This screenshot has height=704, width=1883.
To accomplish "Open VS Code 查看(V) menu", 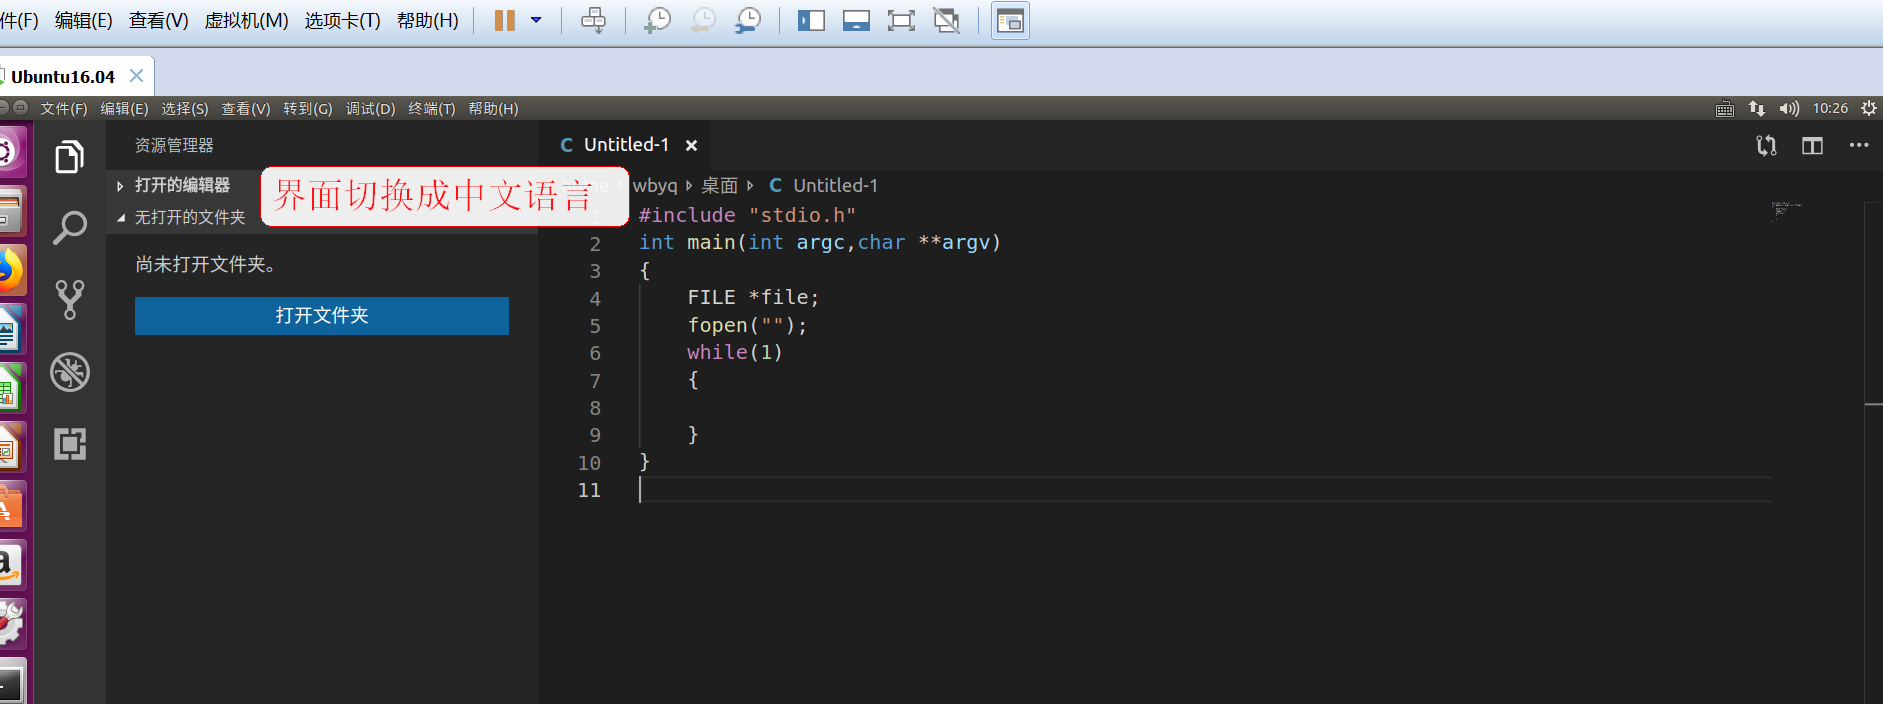I will click(246, 109).
